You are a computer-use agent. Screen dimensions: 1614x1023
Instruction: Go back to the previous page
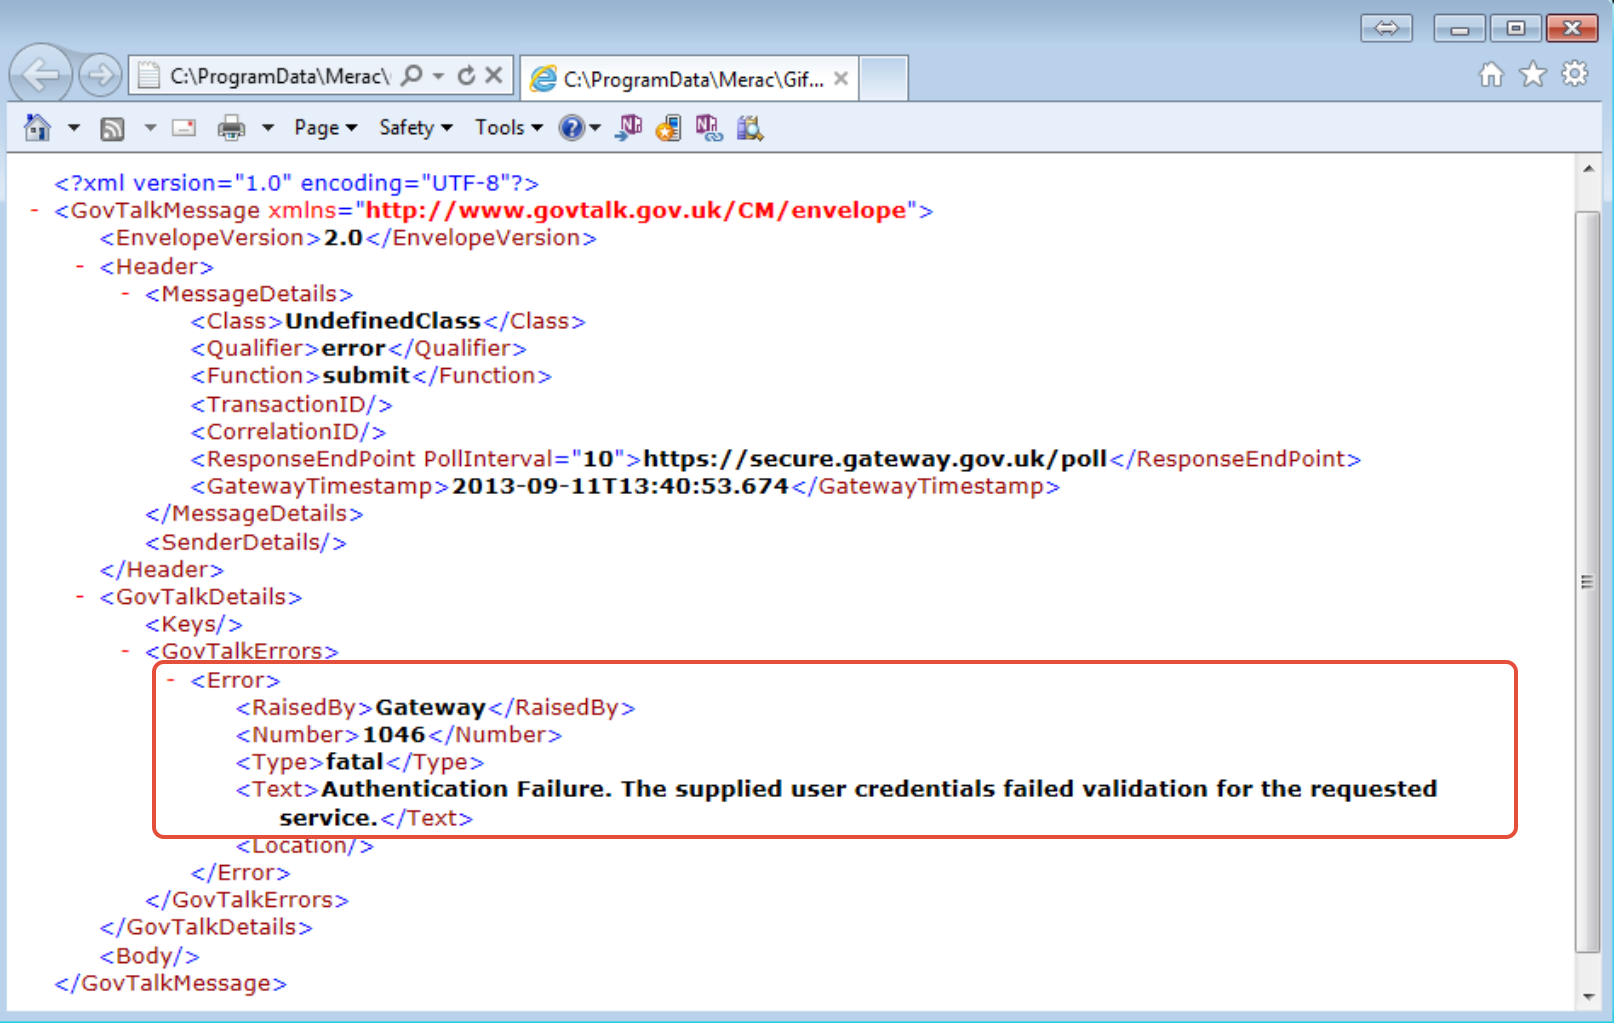[41, 75]
